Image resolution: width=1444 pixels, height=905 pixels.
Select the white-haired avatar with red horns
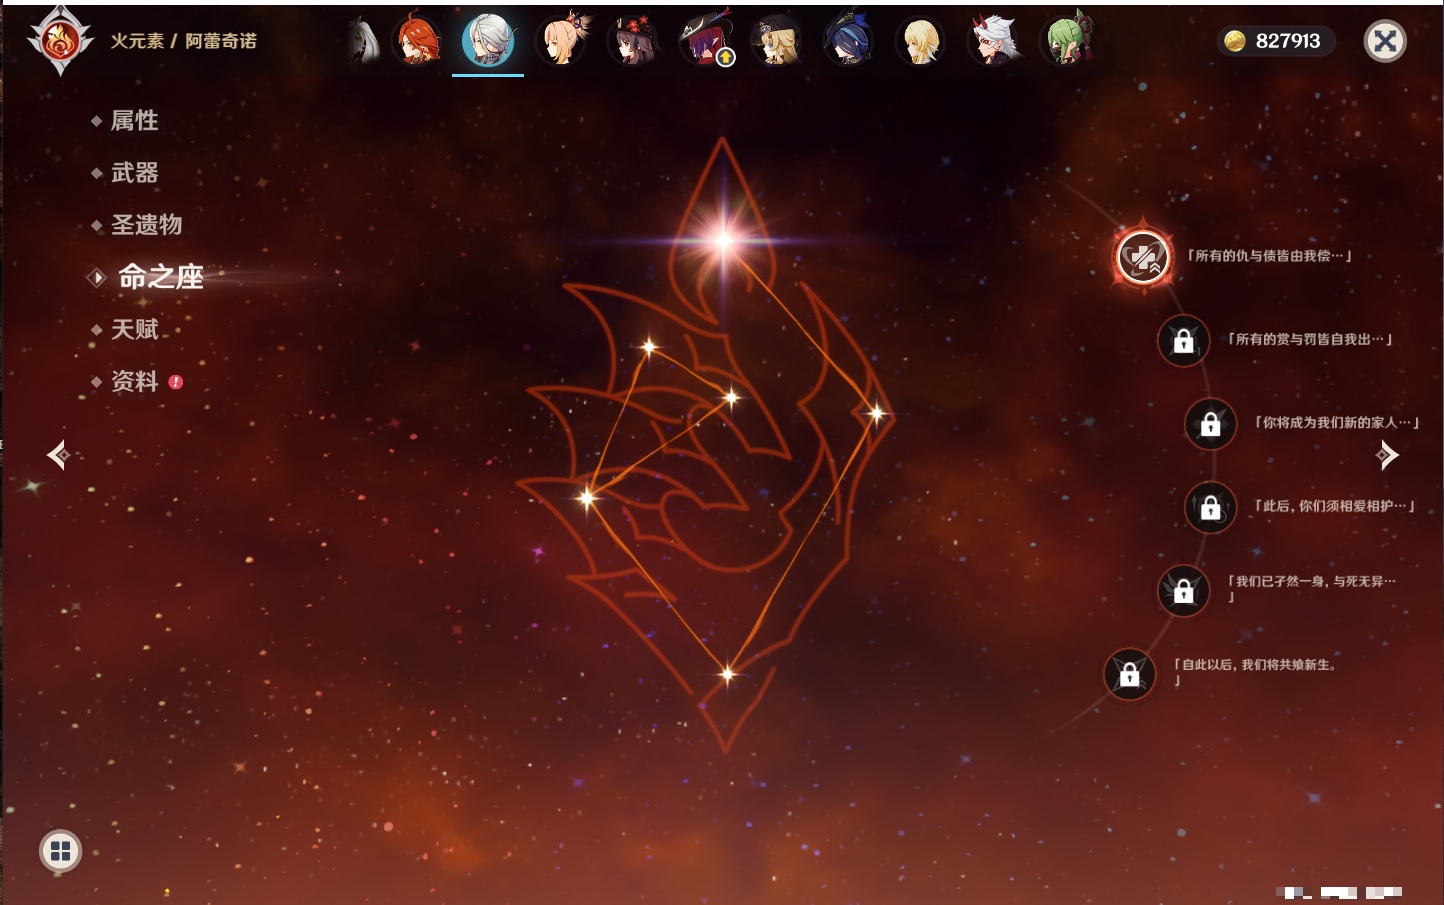click(x=993, y=41)
